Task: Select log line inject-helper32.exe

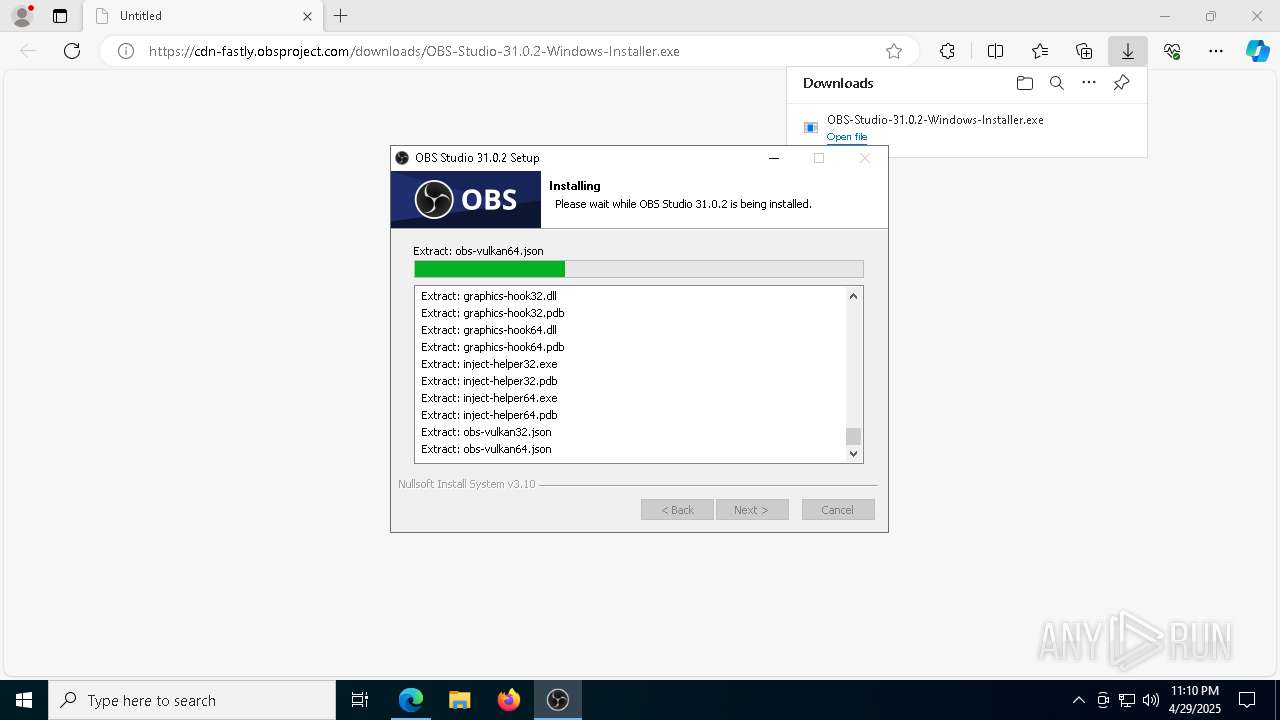Action: (x=489, y=364)
